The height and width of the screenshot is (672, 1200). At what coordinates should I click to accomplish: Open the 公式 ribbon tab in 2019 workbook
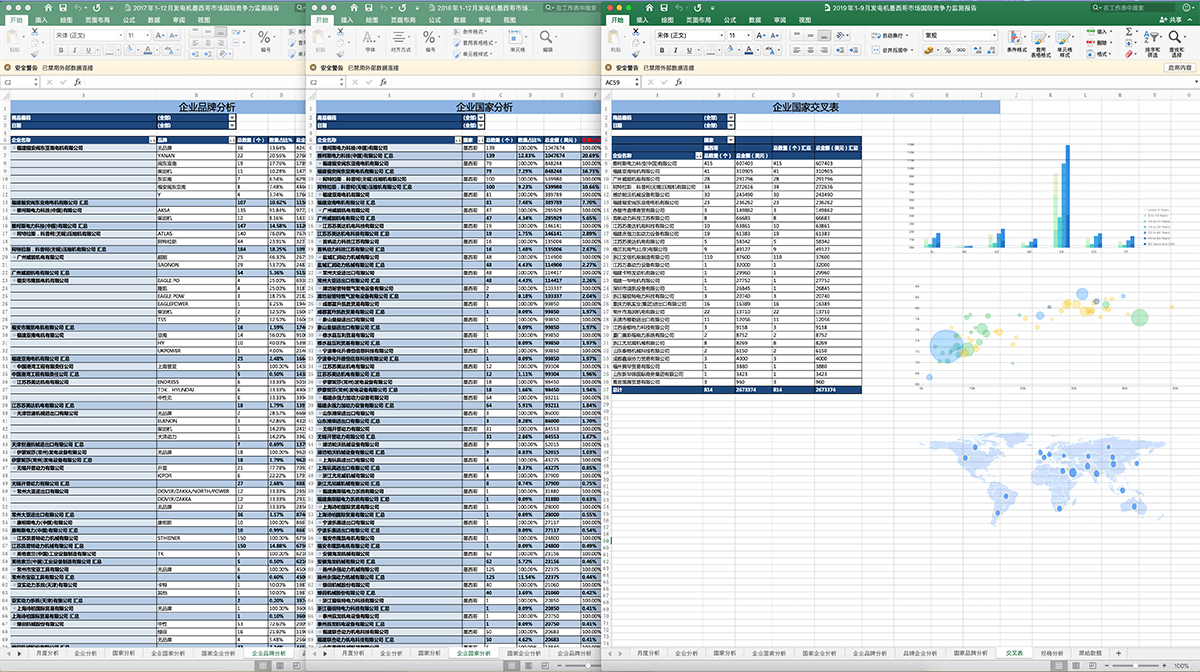(x=731, y=20)
